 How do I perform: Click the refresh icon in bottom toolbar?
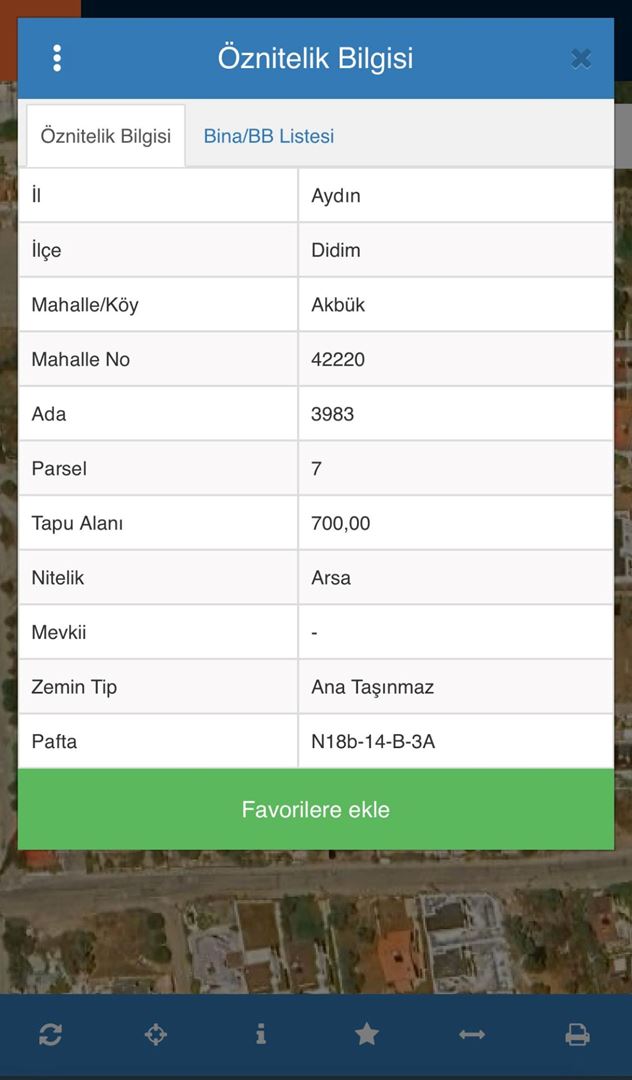click(x=51, y=1035)
